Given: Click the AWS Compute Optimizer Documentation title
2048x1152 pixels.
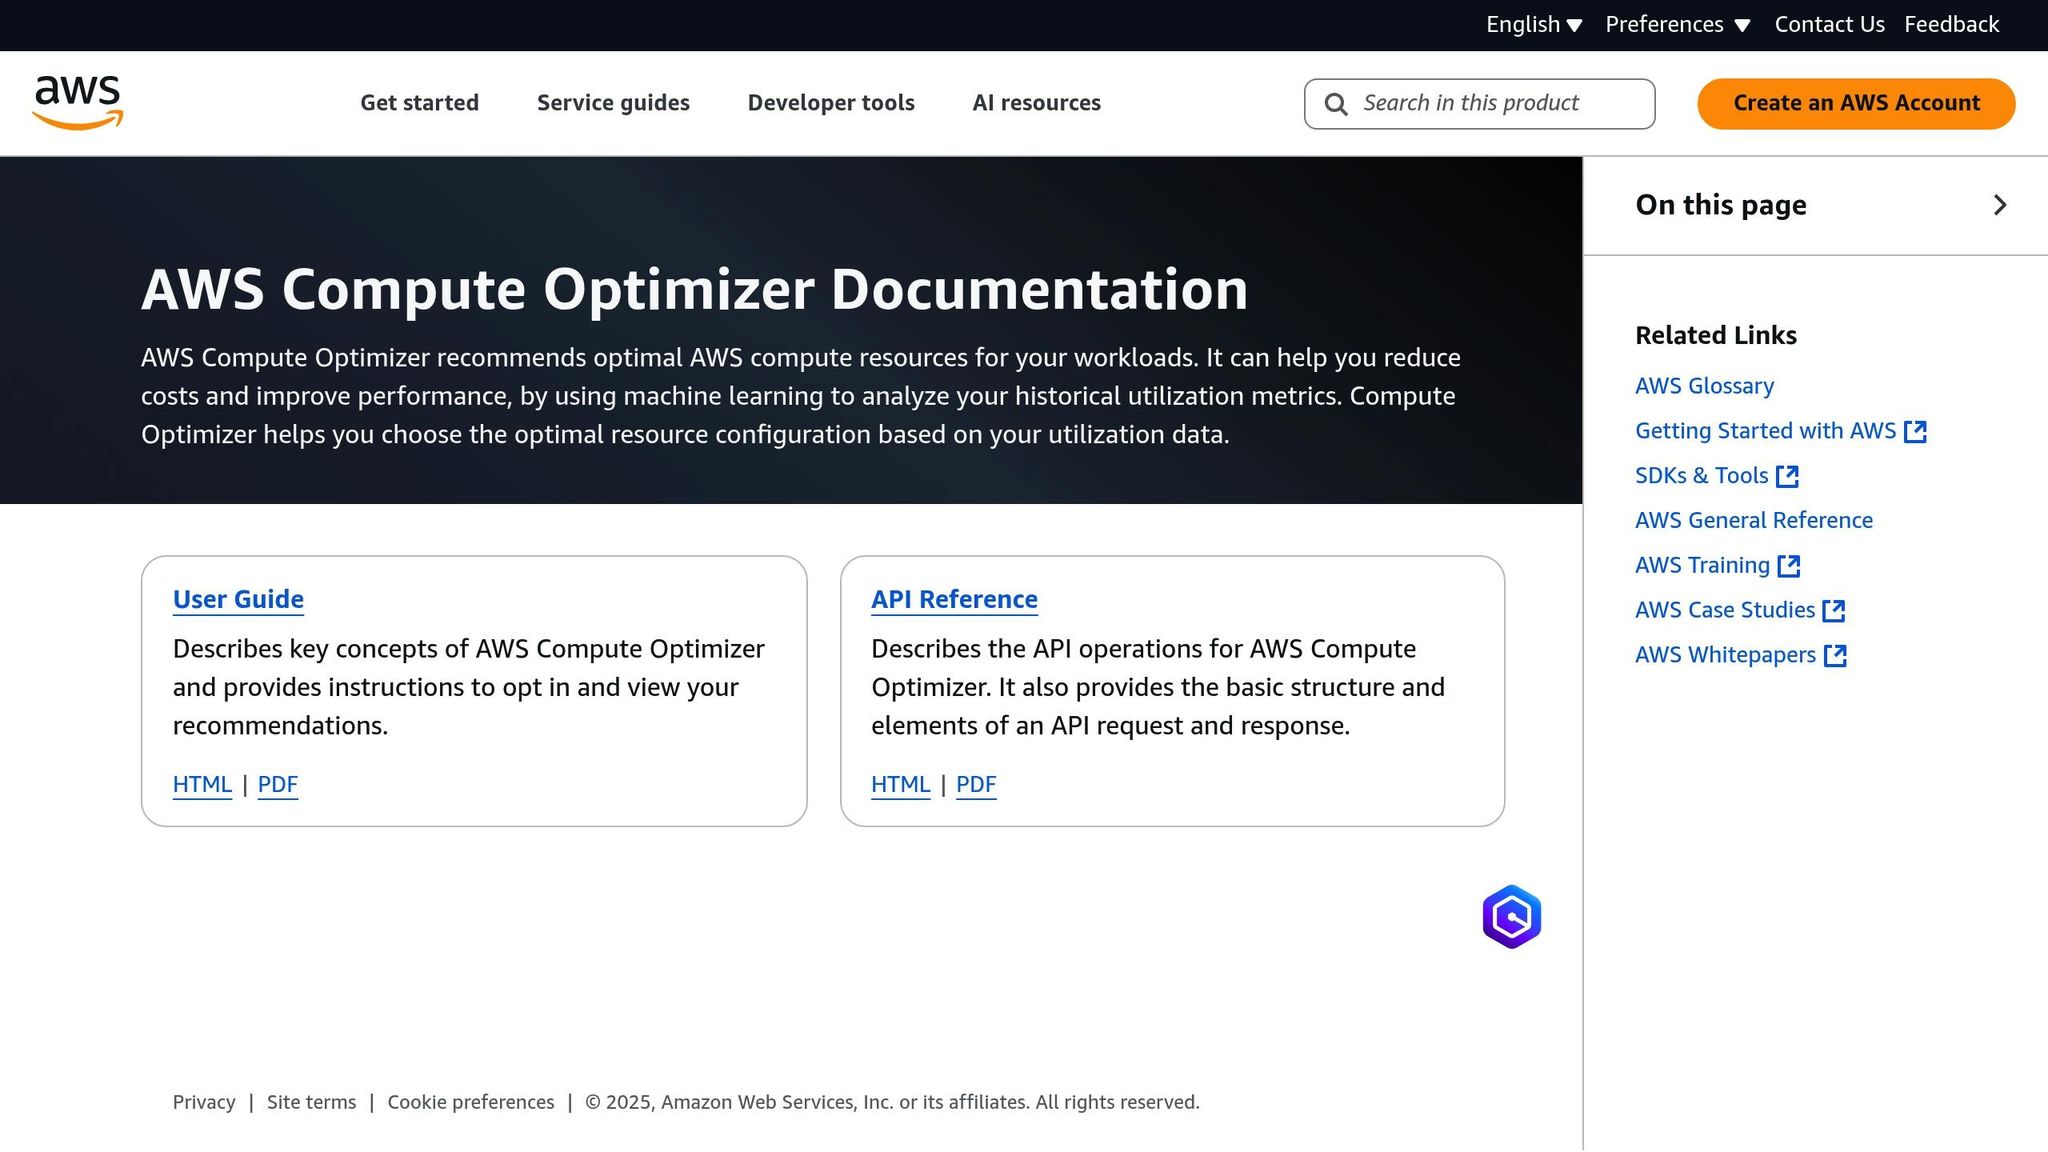Looking at the screenshot, I should point(694,290).
